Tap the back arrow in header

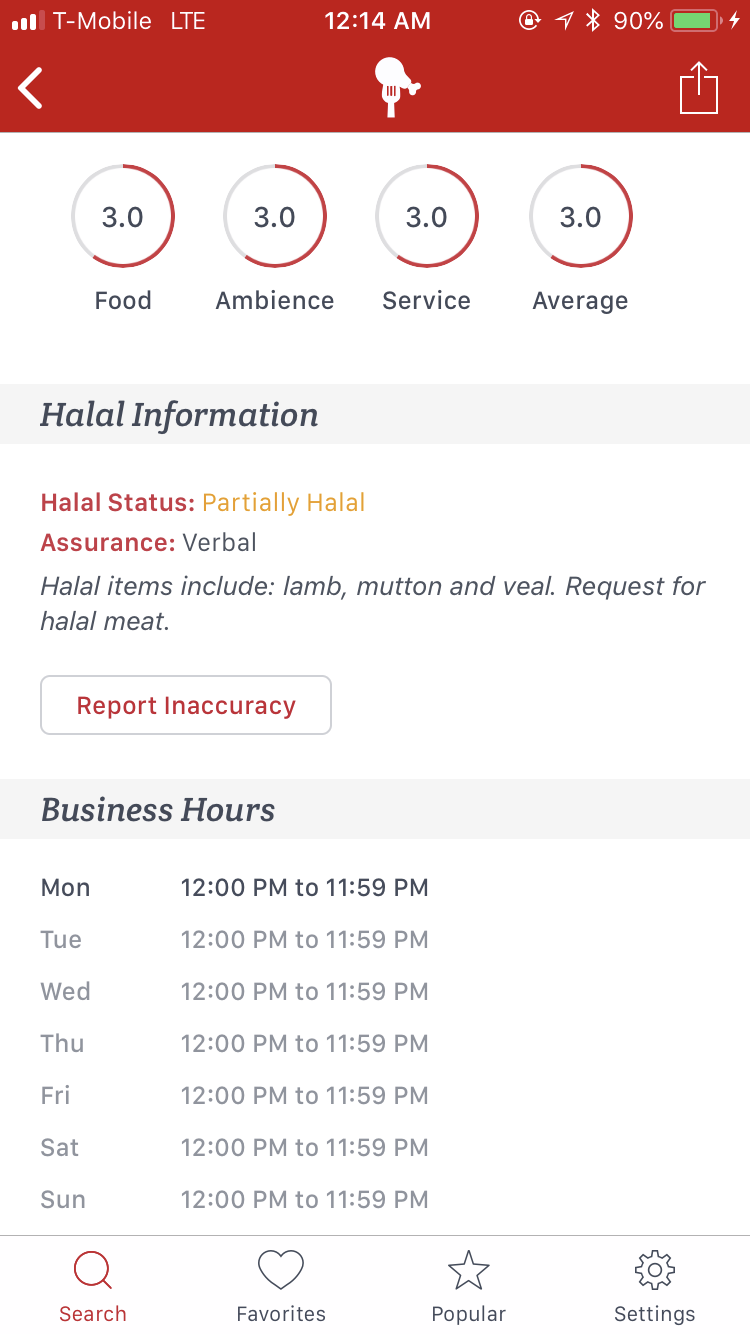pyautogui.click(x=31, y=88)
